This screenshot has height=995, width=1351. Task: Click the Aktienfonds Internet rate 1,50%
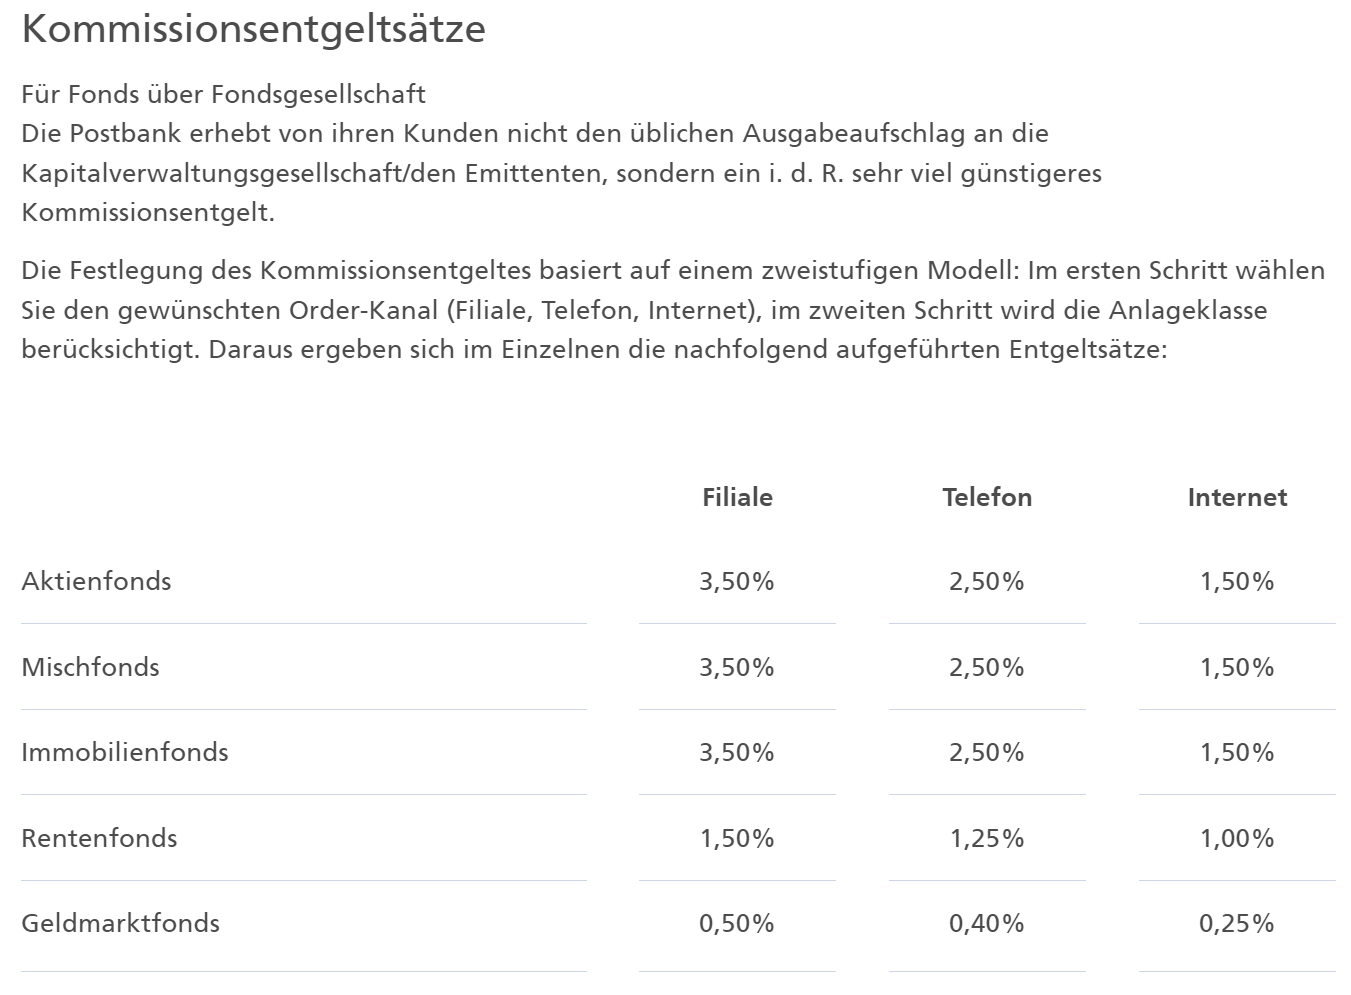click(x=1237, y=581)
